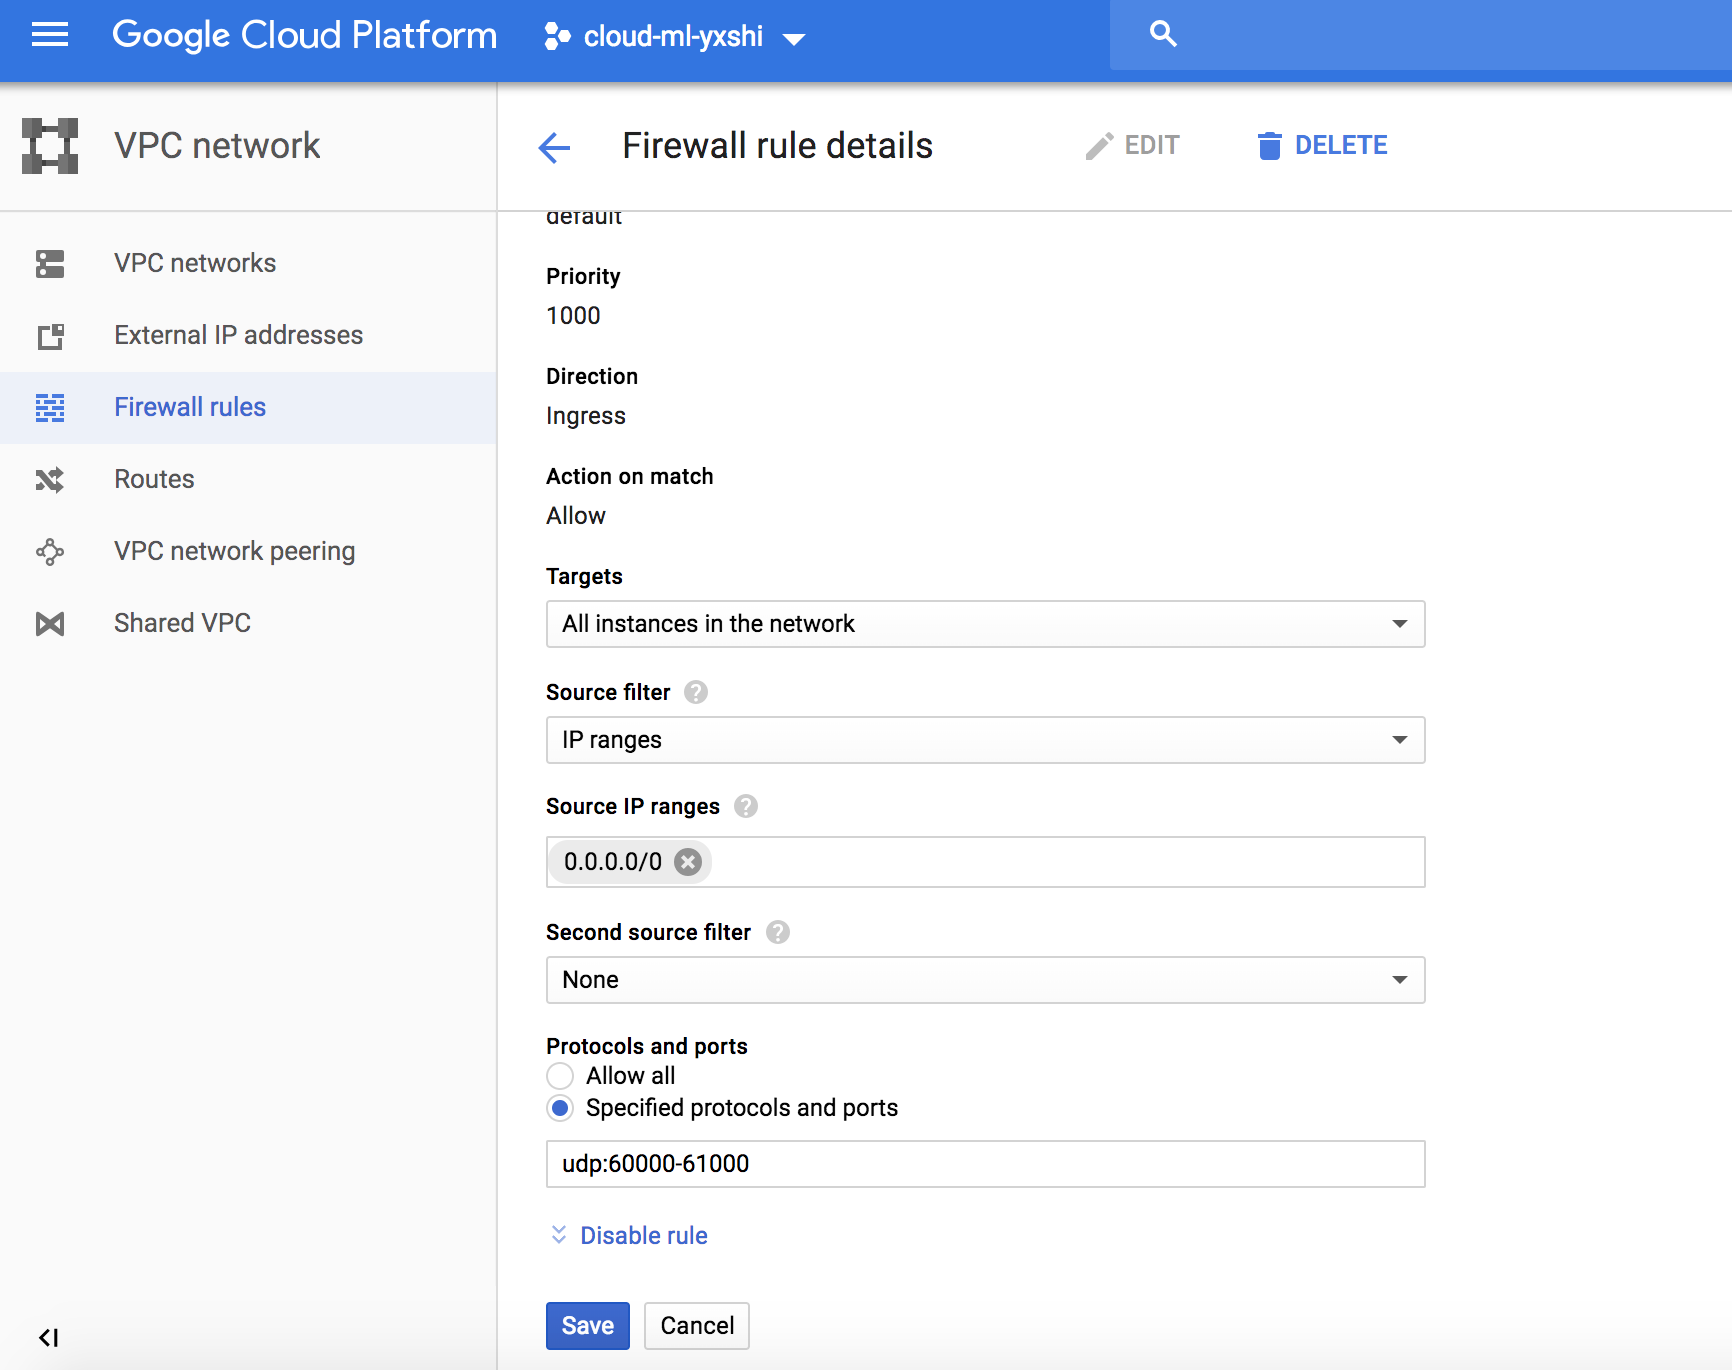This screenshot has height=1370, width=1732.
Task: Click the Firewall rules brick icon
Action: pos(50,408)
